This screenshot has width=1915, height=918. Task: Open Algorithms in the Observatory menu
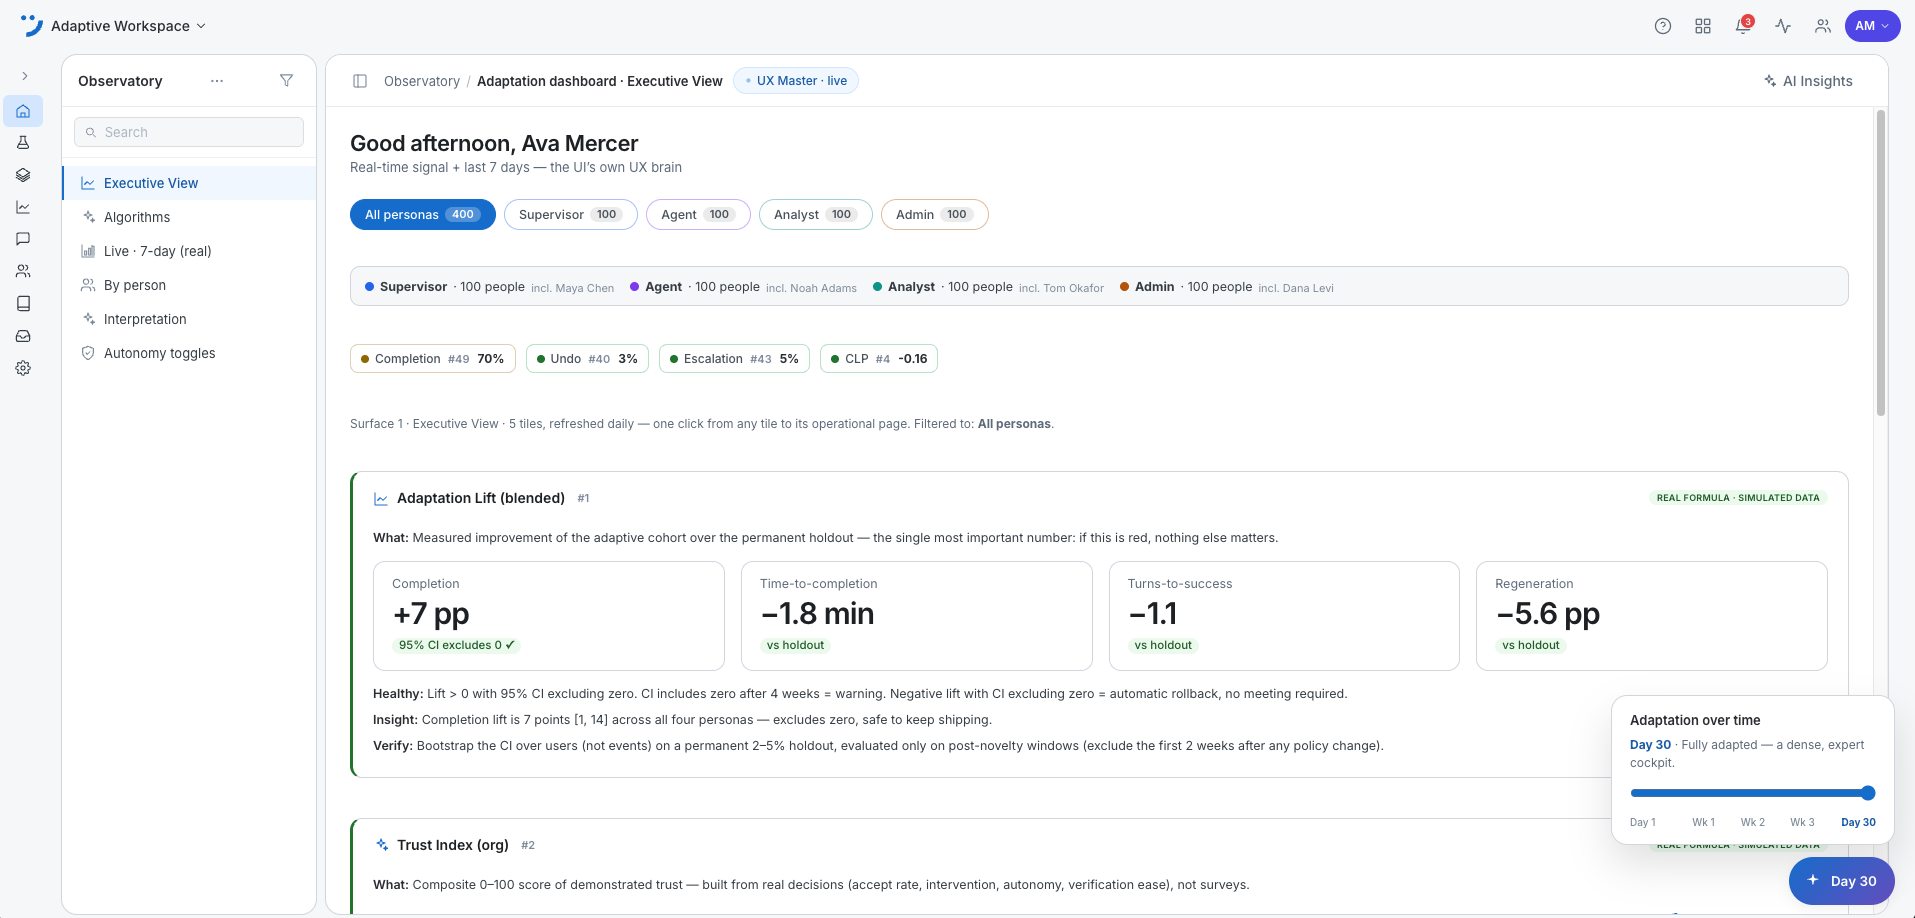point(190,217)
